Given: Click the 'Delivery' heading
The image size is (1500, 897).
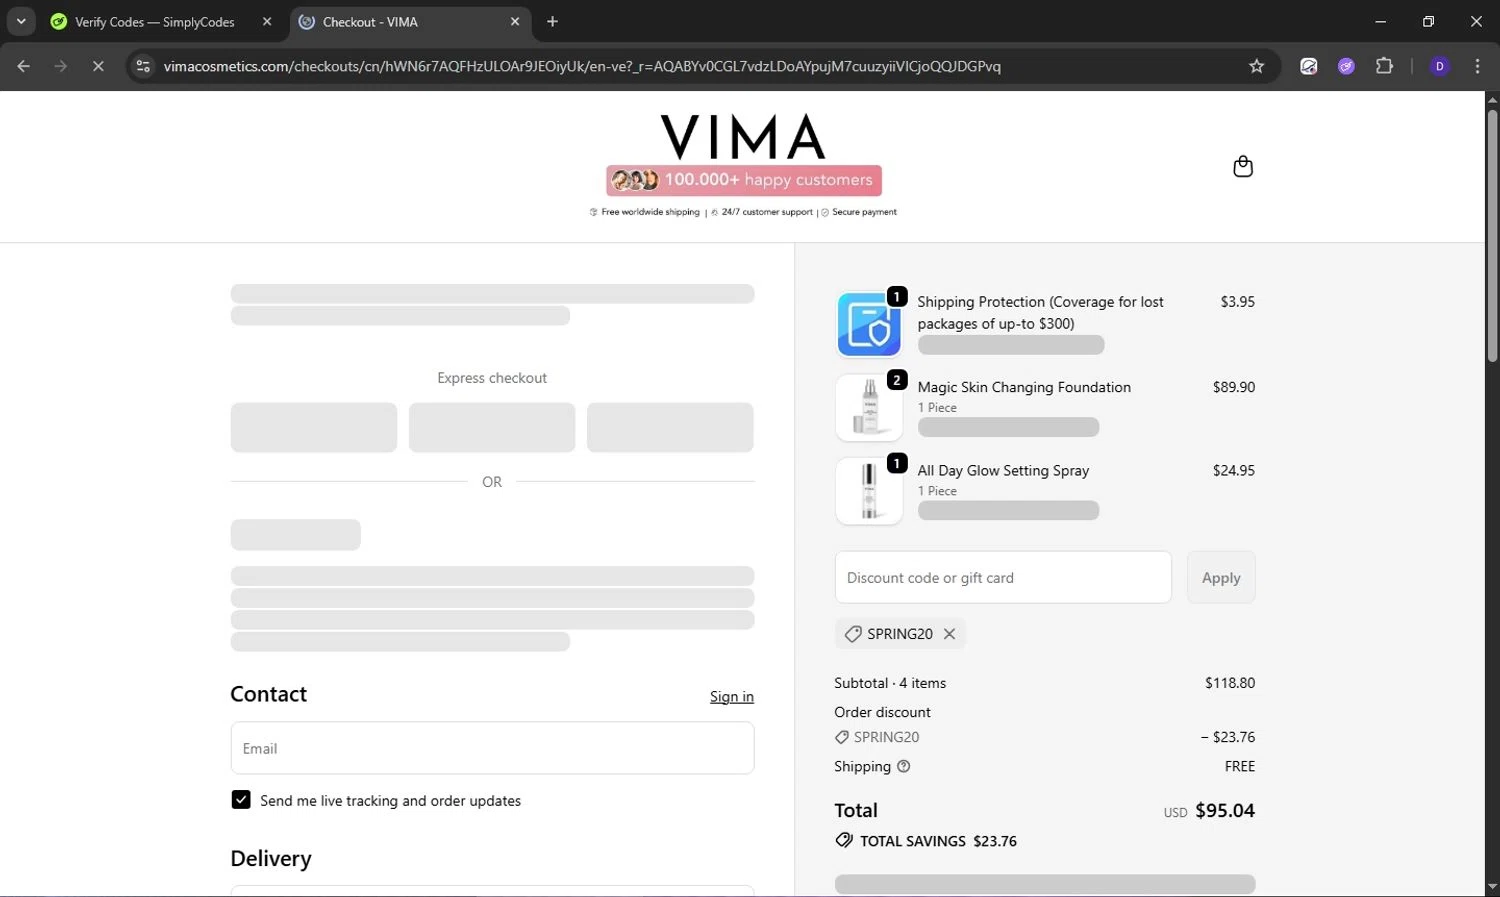Looking at the screenshot, I should (x=271, y=858).
